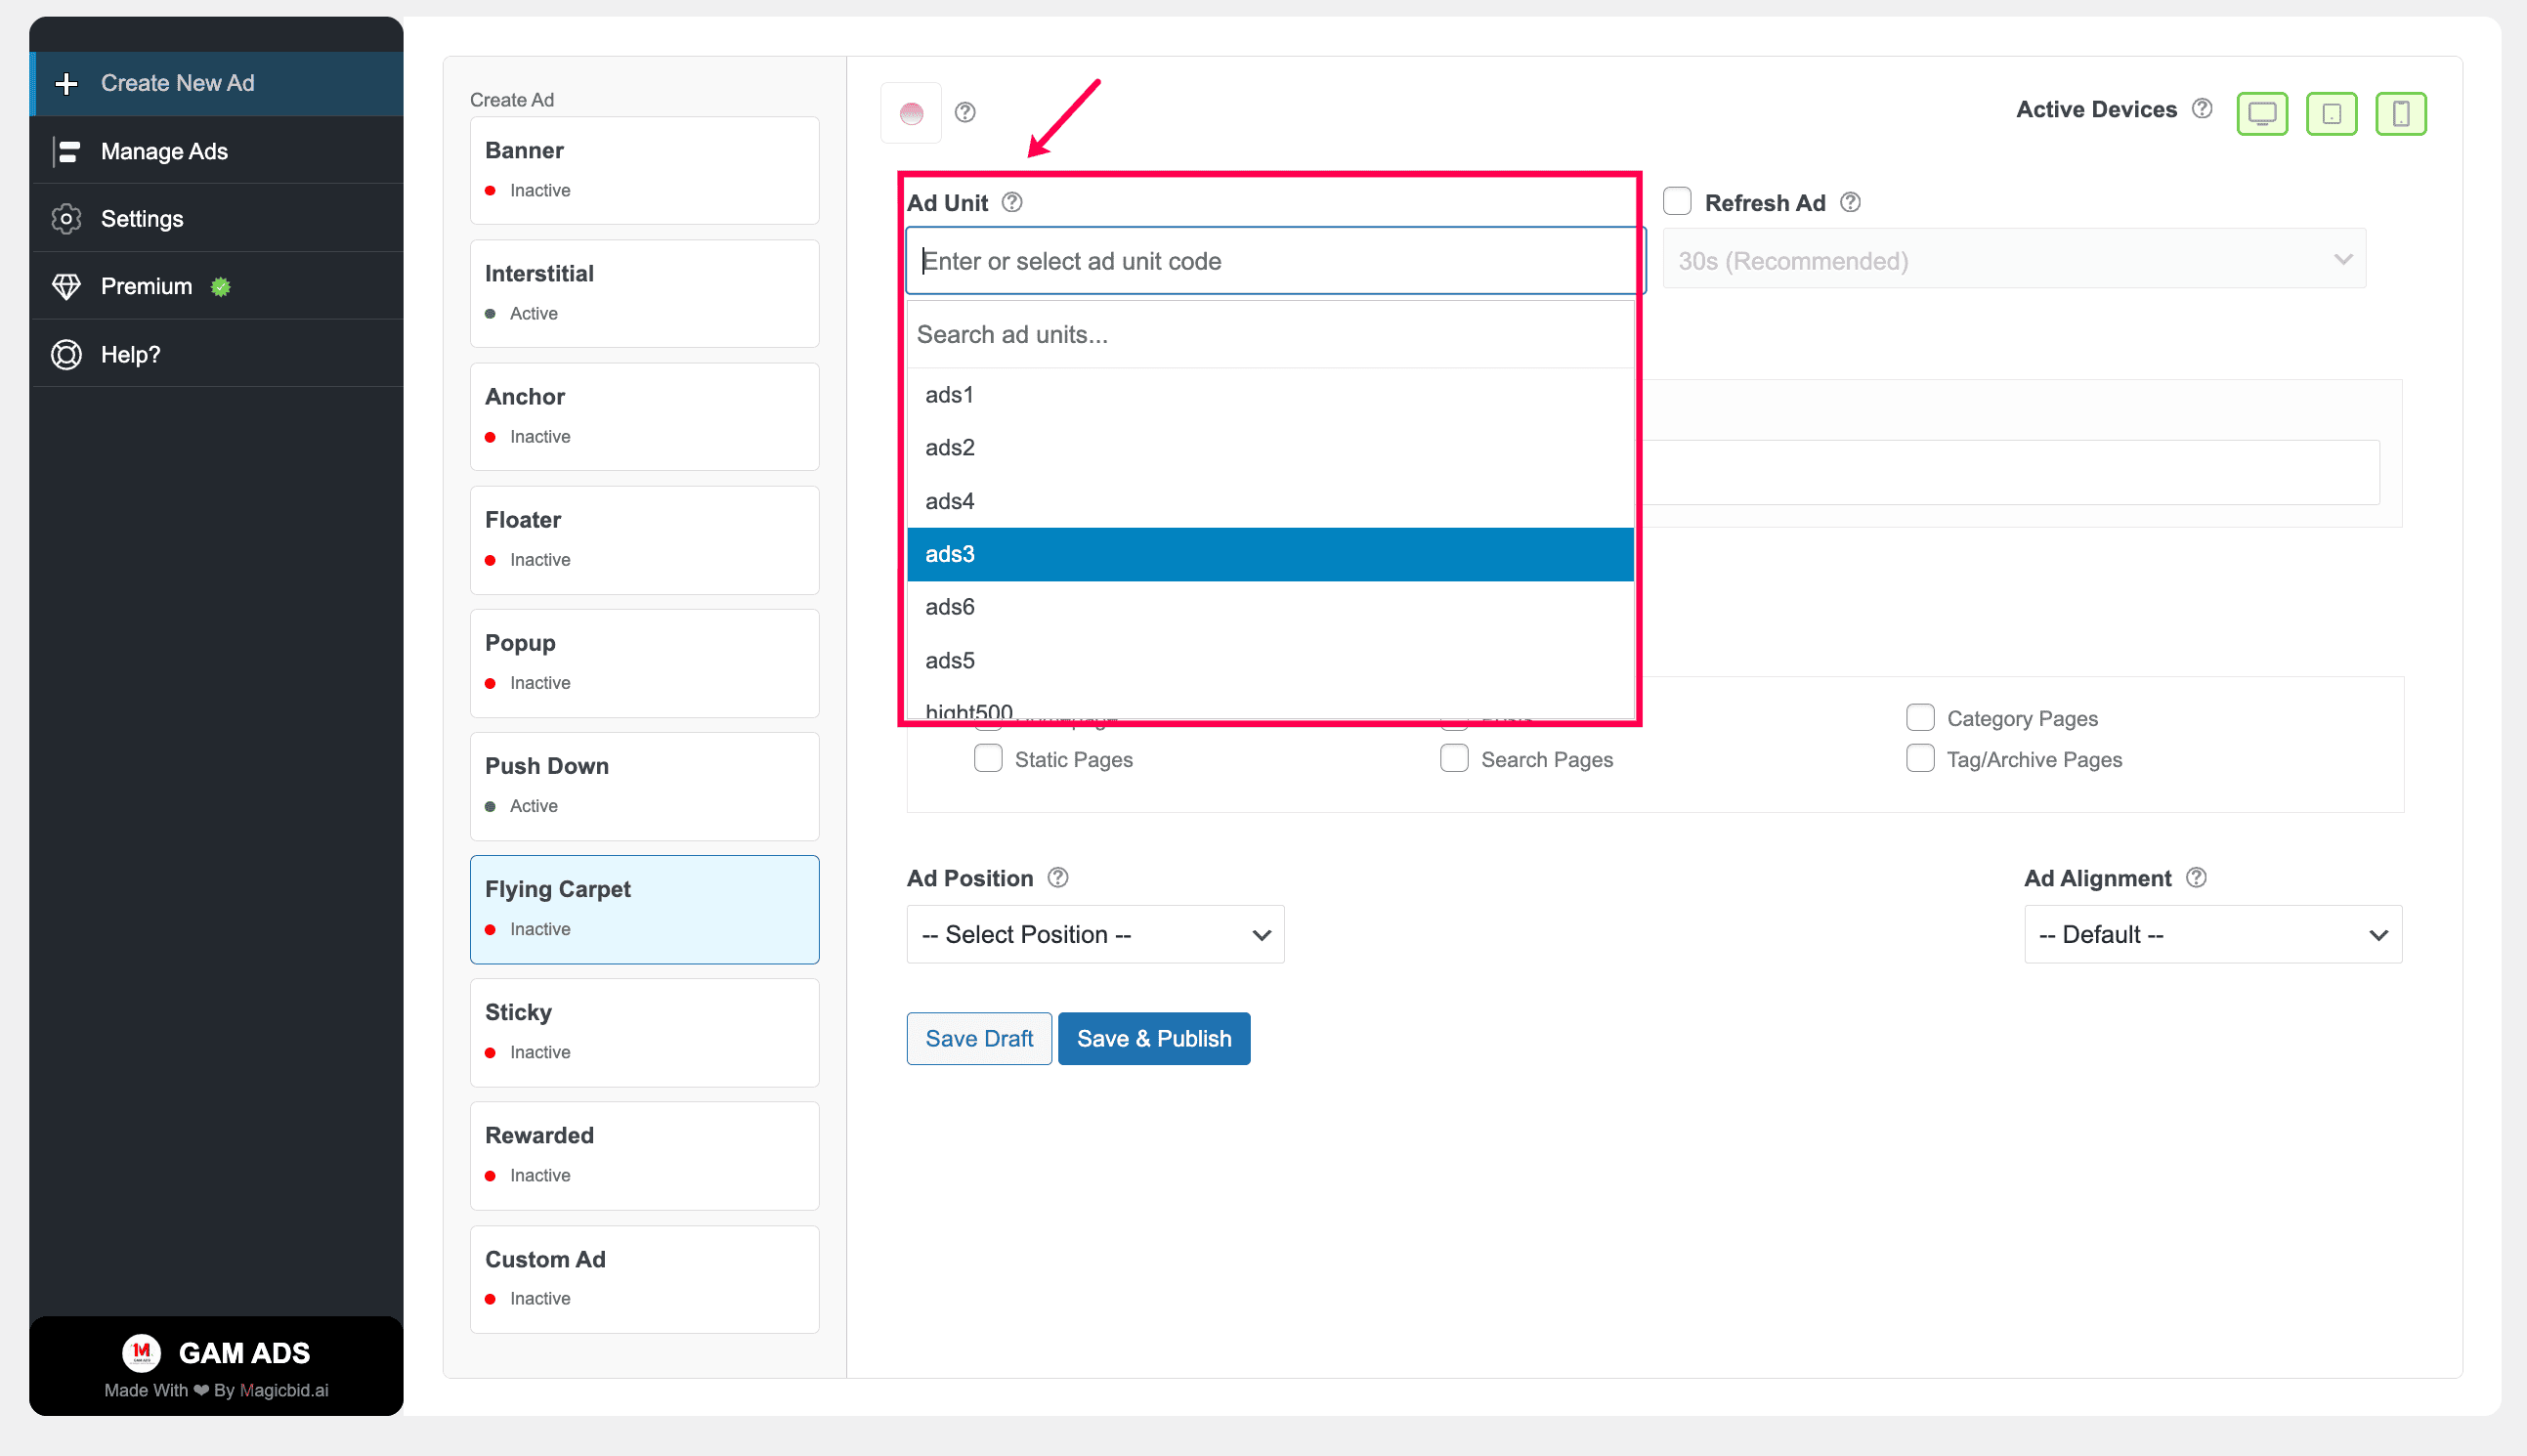Check the Category Pages checkbox
This screenshot has height=1456, width=2527.
point(1920,717)
